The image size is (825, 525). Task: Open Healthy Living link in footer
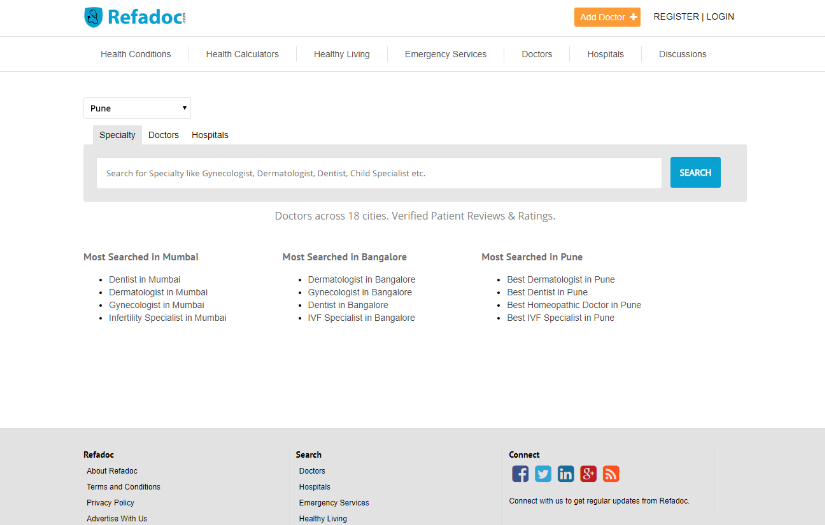323,518
